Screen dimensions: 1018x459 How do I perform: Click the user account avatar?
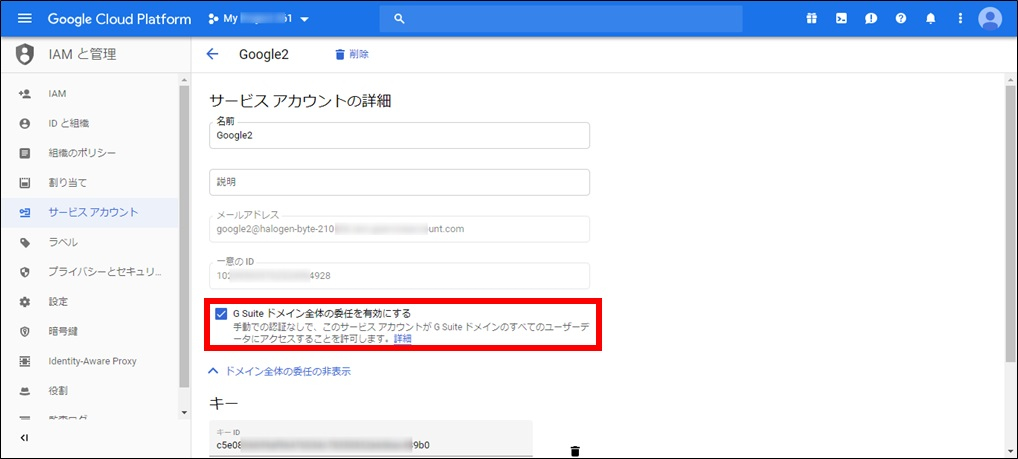click(990, 19)
